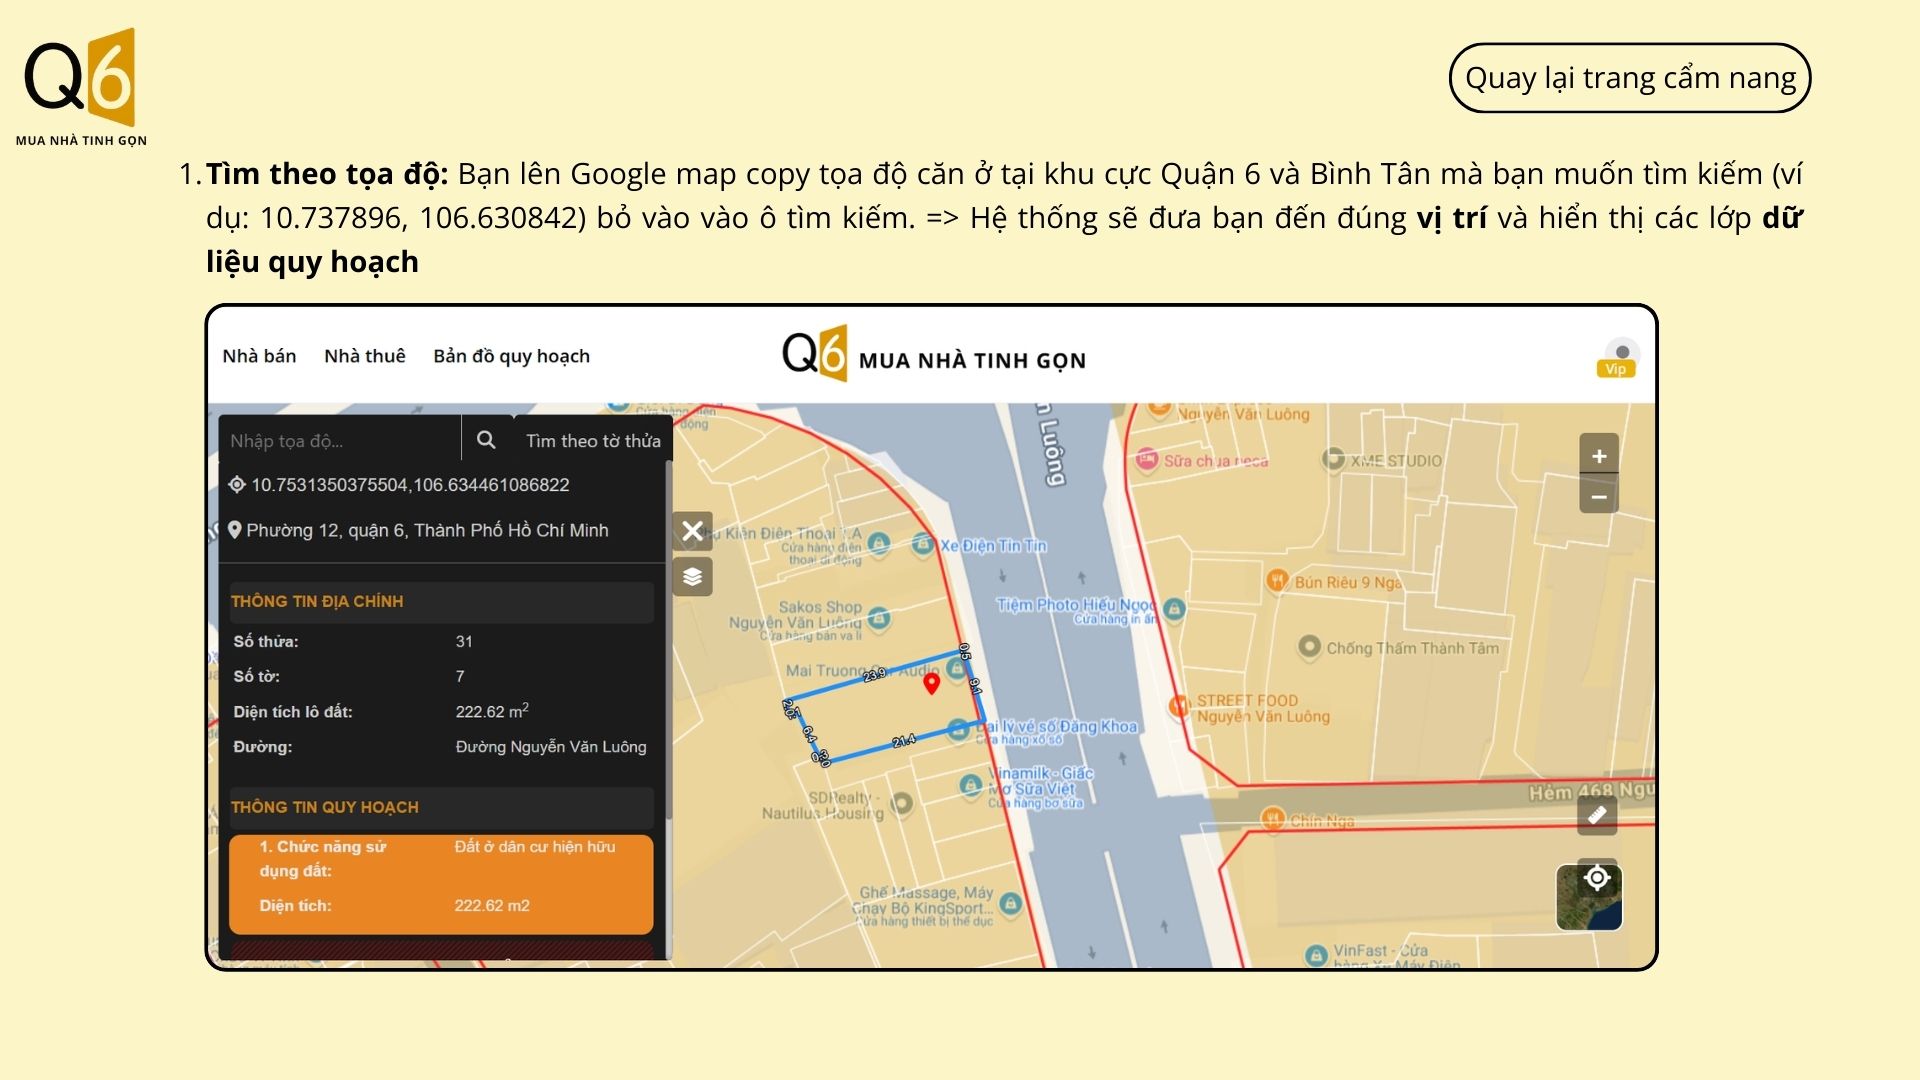Click the Sakos Shop map marker

click(879, 619)
